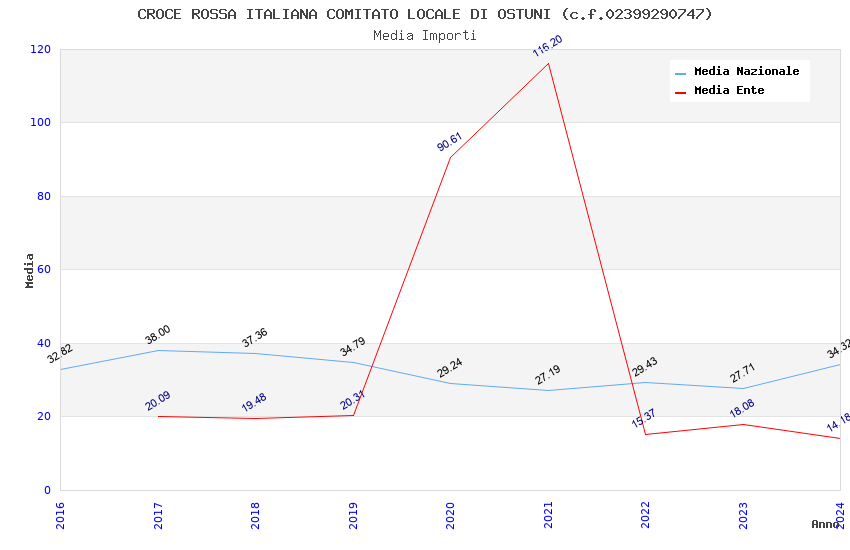
Task: Click the data label 38.00
Action: coord(158,335)
